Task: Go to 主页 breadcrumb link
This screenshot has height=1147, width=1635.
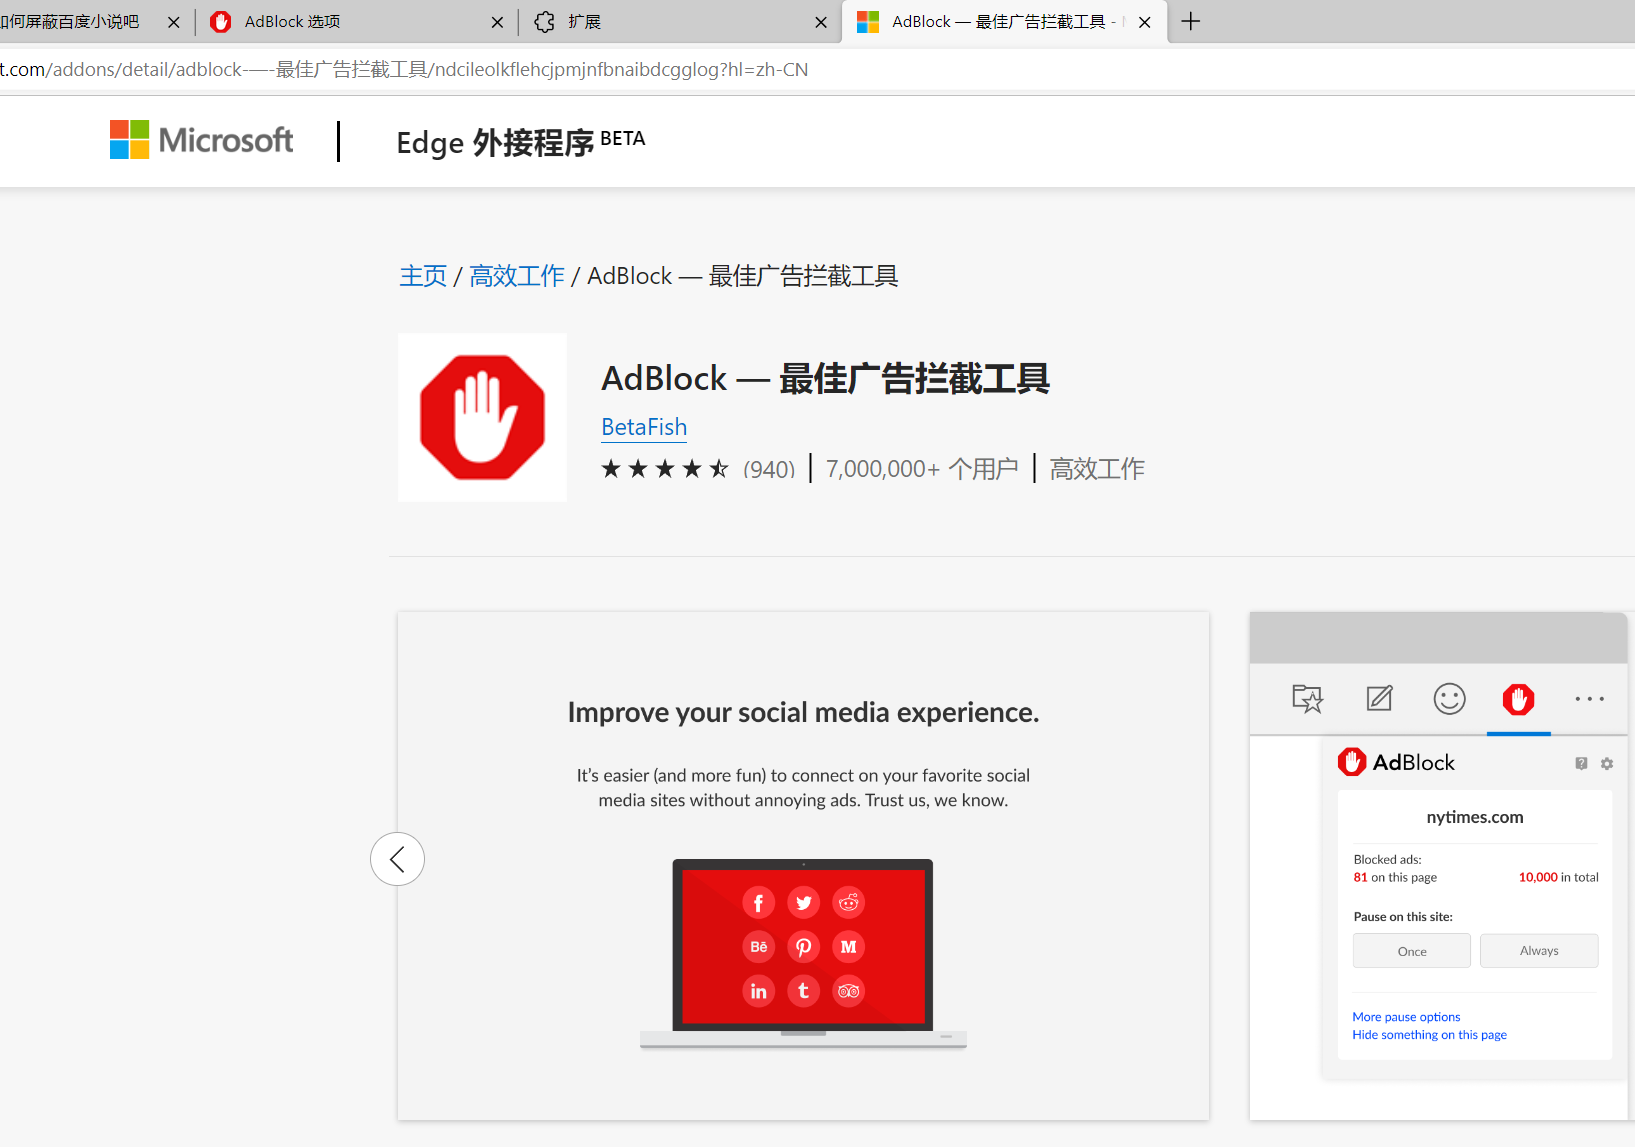Action: 423,276
